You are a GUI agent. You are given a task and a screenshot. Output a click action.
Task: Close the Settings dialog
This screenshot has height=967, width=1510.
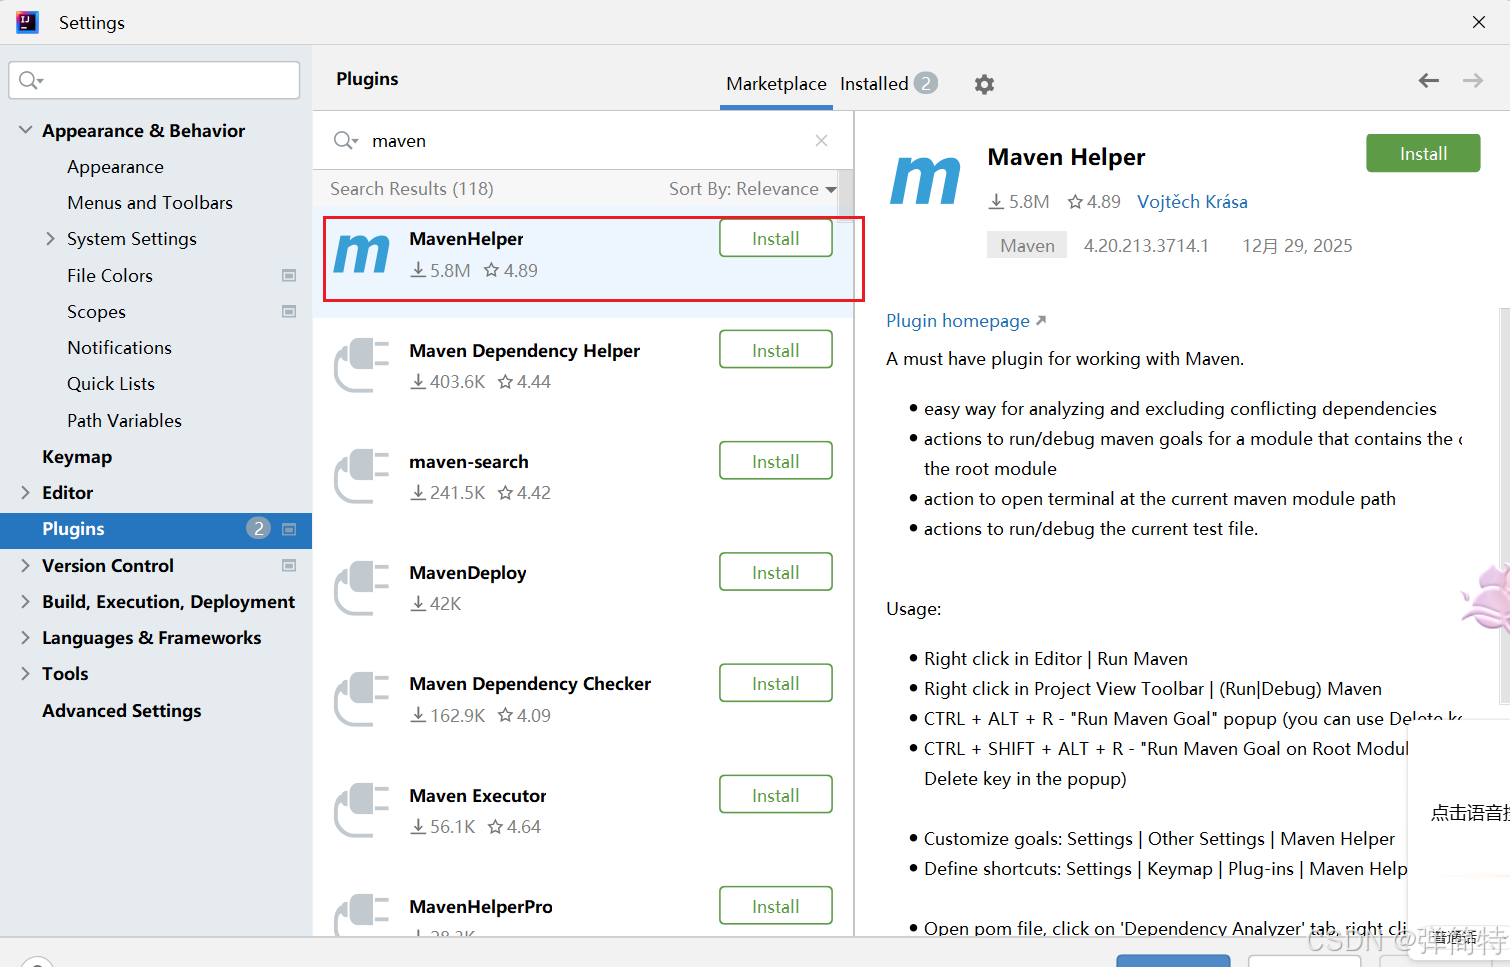click(1479, 22)
